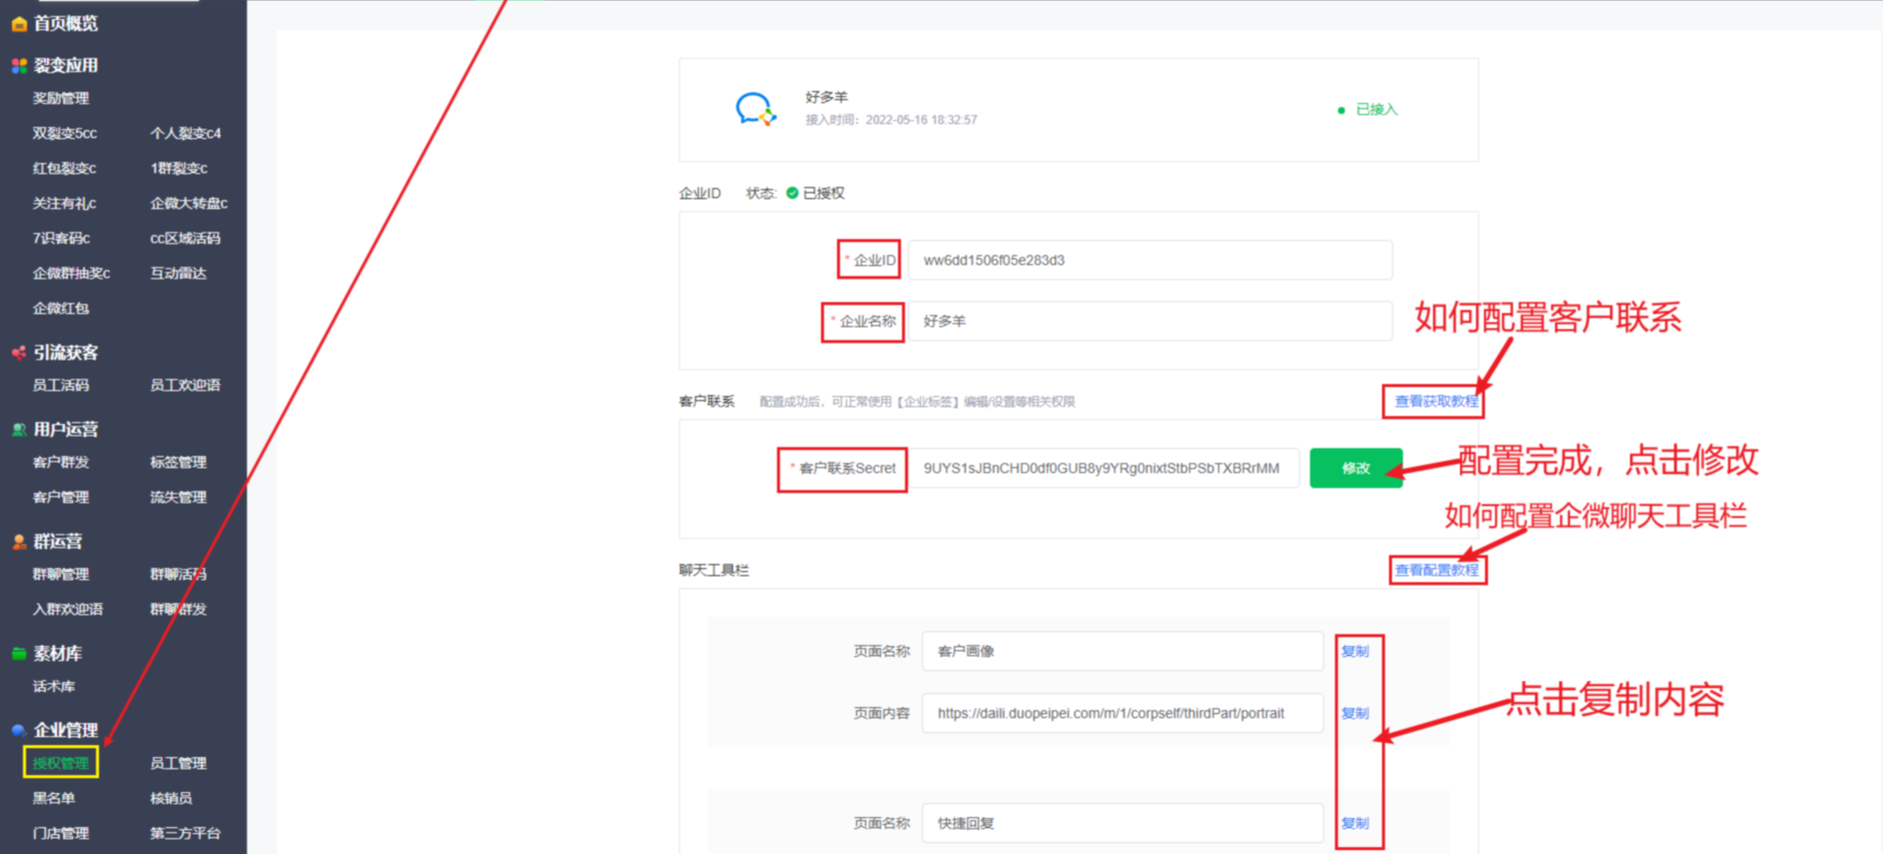Open 企微大转盘c menu item
Image resolution: width=1883 pixels, height=854 pixels.
point(189,203)
